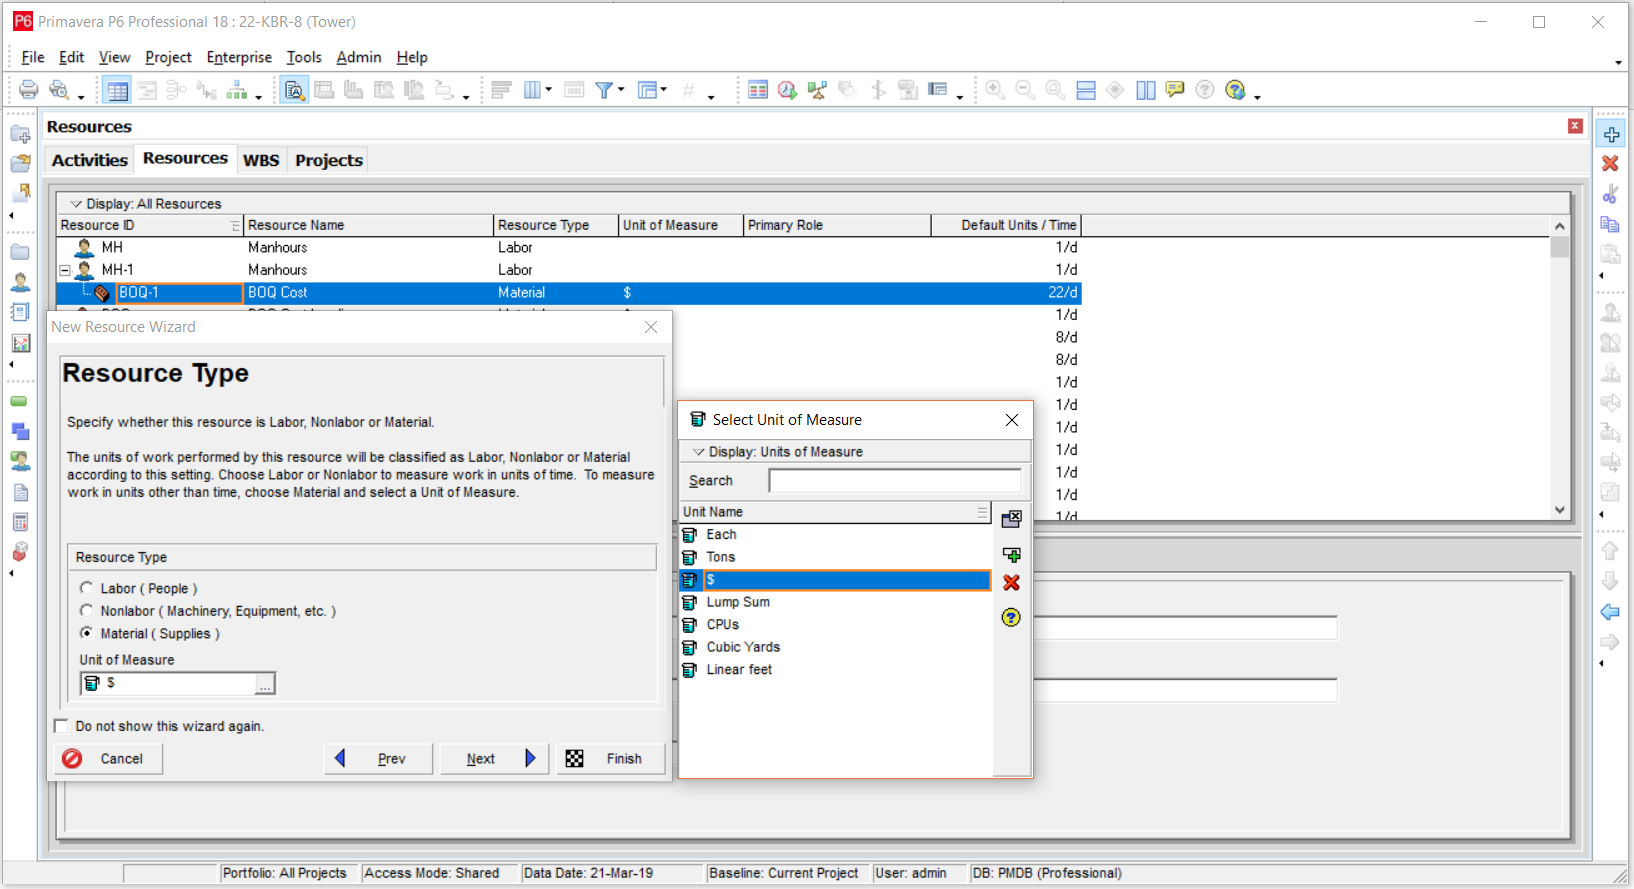1634x889 pixels.
Task: Open the Admin menu
Action: 359,57
